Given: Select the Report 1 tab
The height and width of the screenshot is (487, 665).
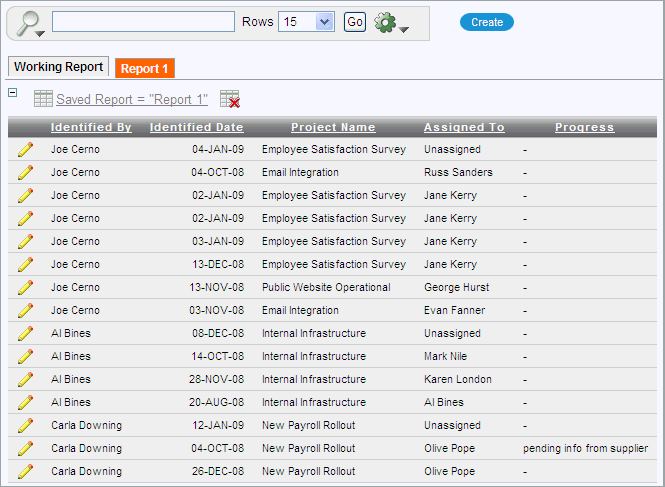Looking at the screenshot, I should [x=145, y=69].
